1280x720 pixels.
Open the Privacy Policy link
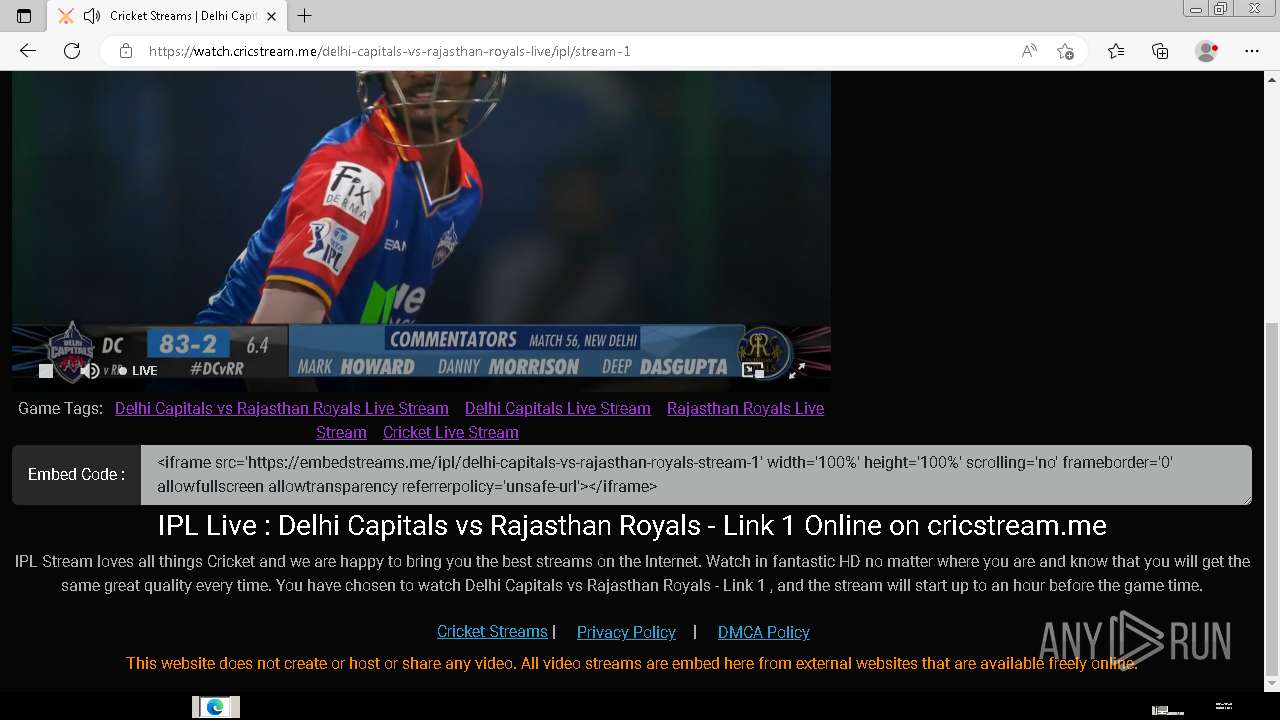click(x=626, y=632)
